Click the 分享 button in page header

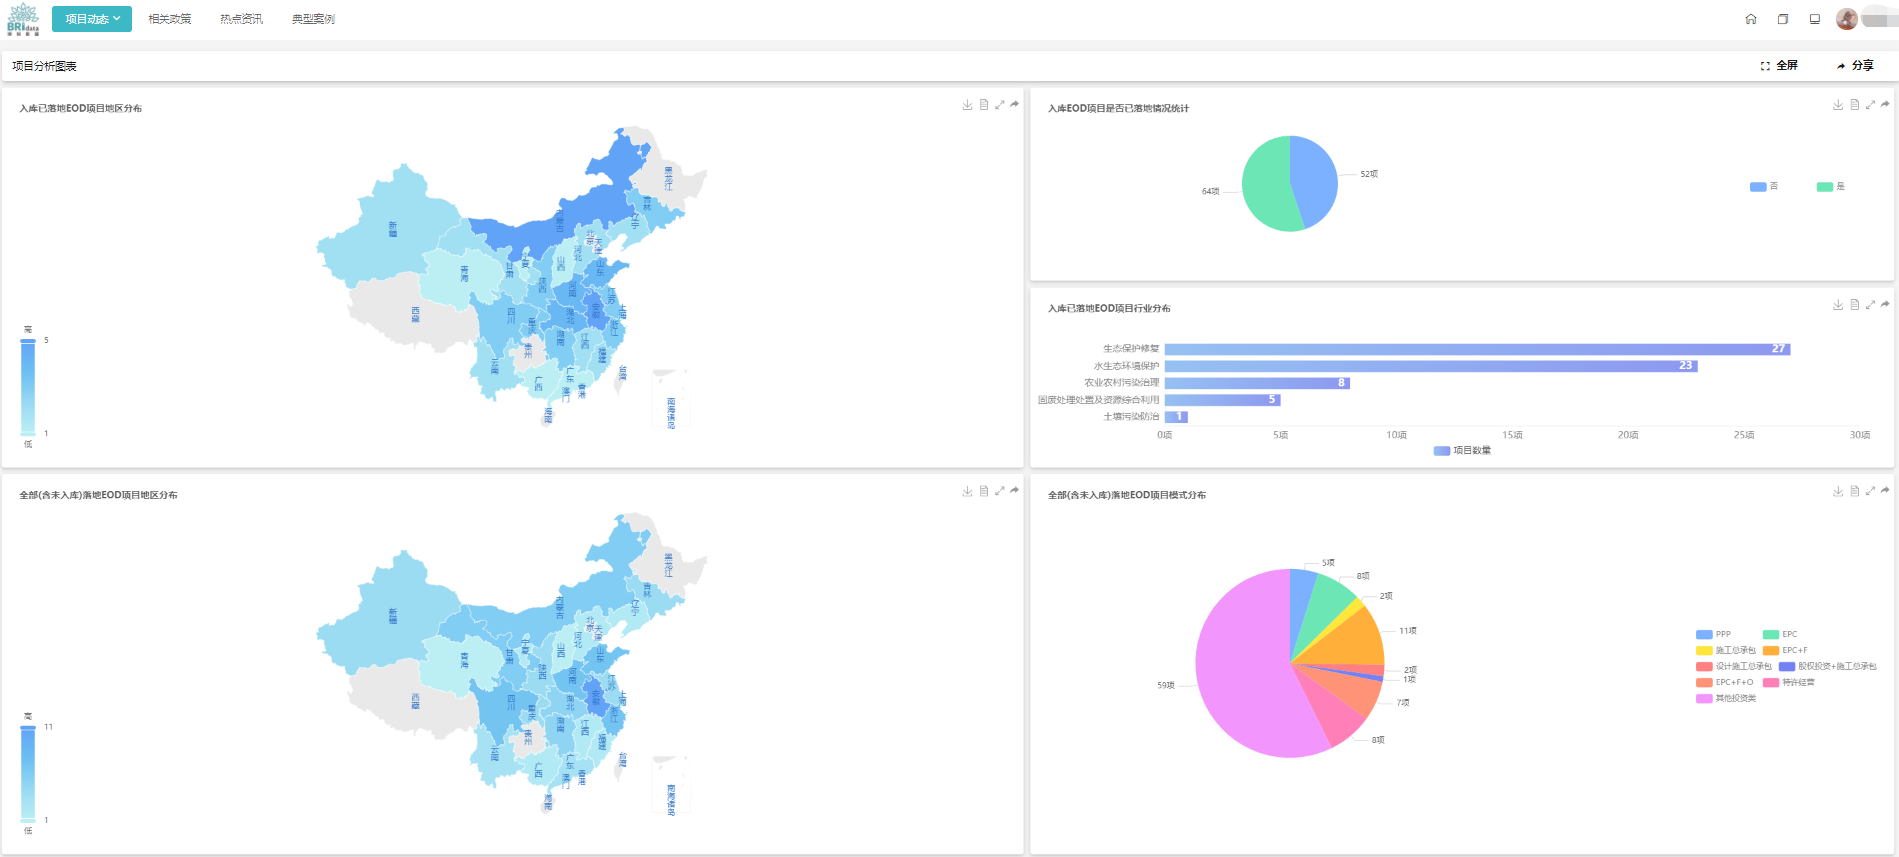[x=1855, y=66]
